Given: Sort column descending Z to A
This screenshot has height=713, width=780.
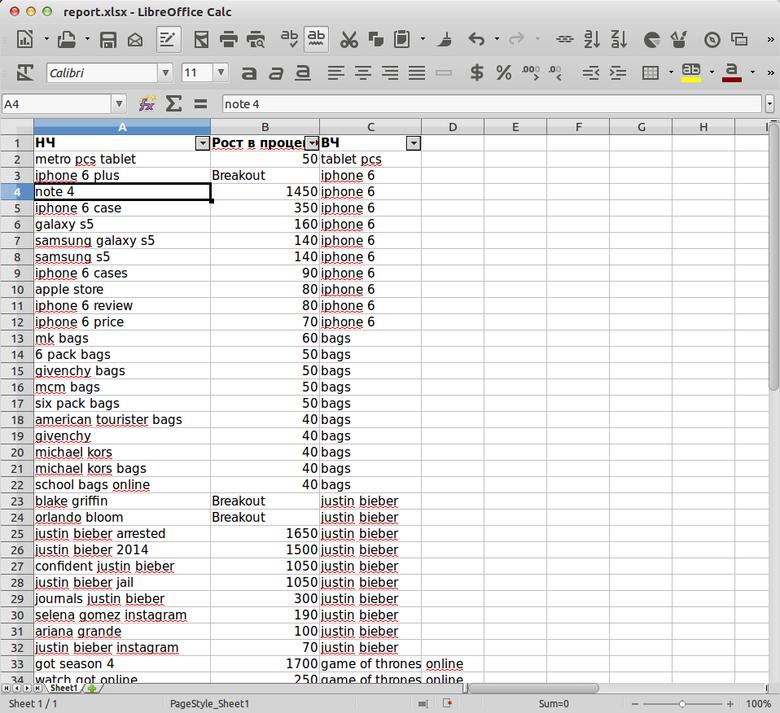Looking at the screenshot, I should [619, 39].
